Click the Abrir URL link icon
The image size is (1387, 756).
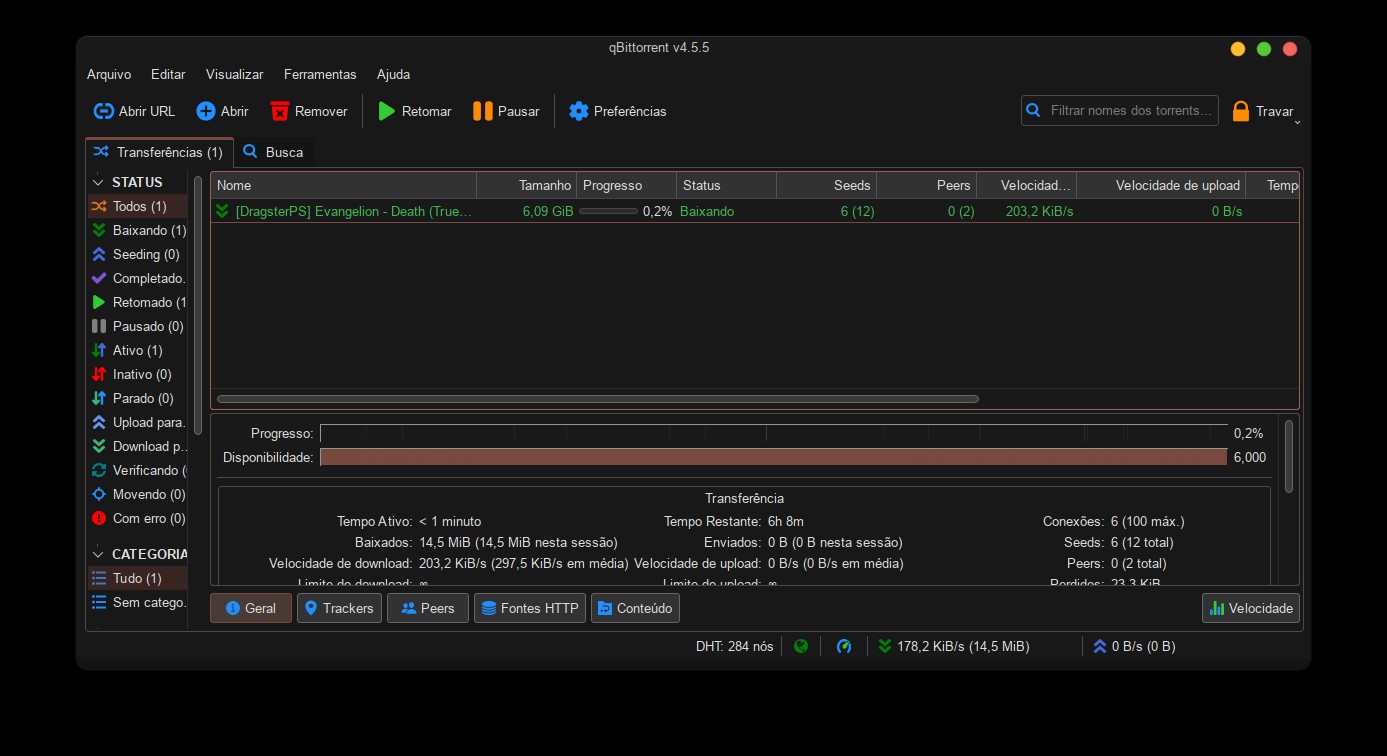pyautogui.click(x=104, y=111)
